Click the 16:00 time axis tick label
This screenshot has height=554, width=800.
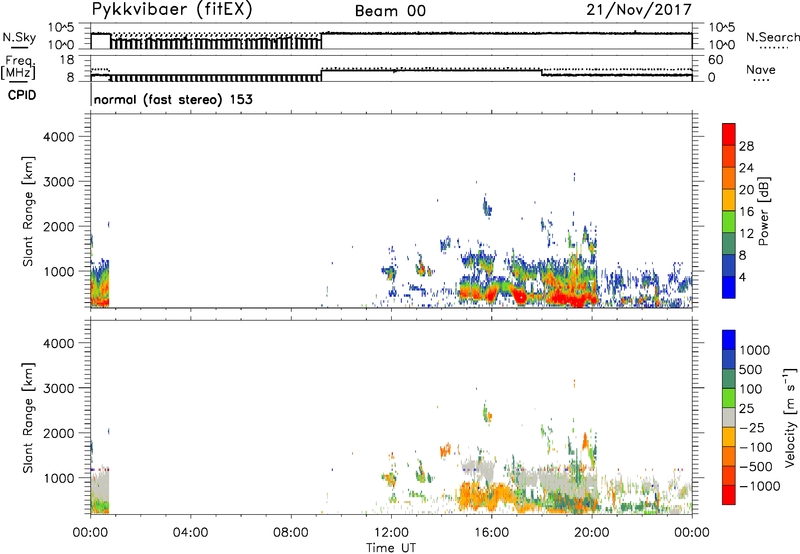491,533
